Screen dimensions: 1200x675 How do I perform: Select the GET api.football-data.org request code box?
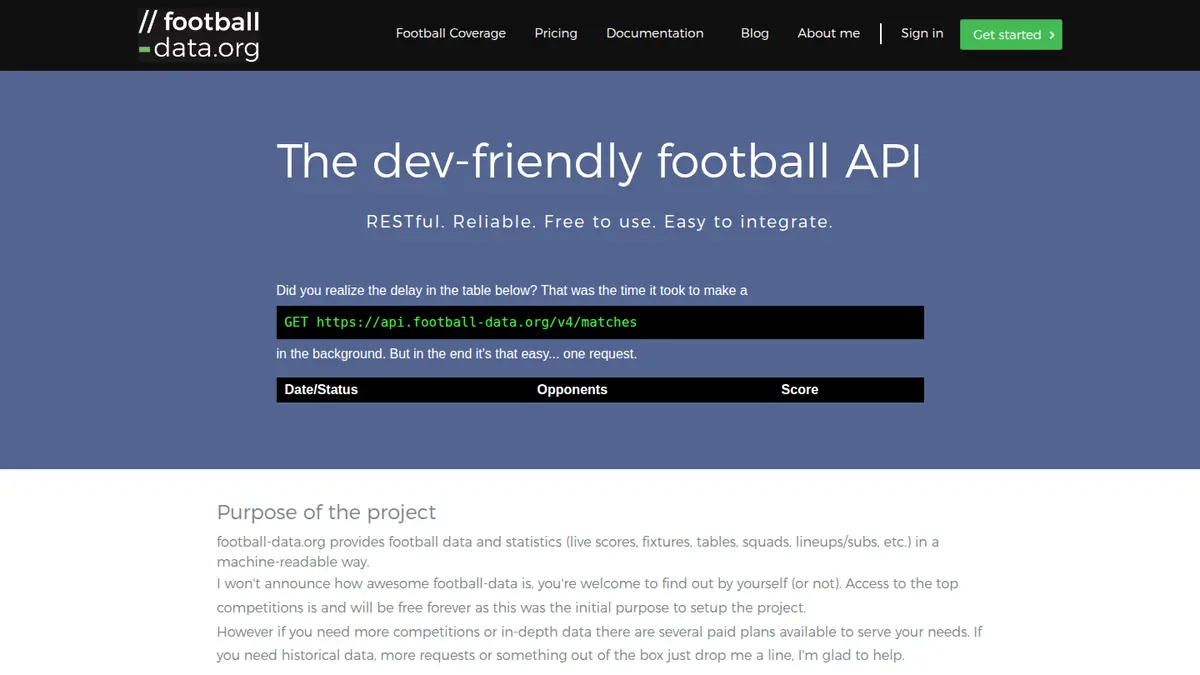click(x=600, y=322)
